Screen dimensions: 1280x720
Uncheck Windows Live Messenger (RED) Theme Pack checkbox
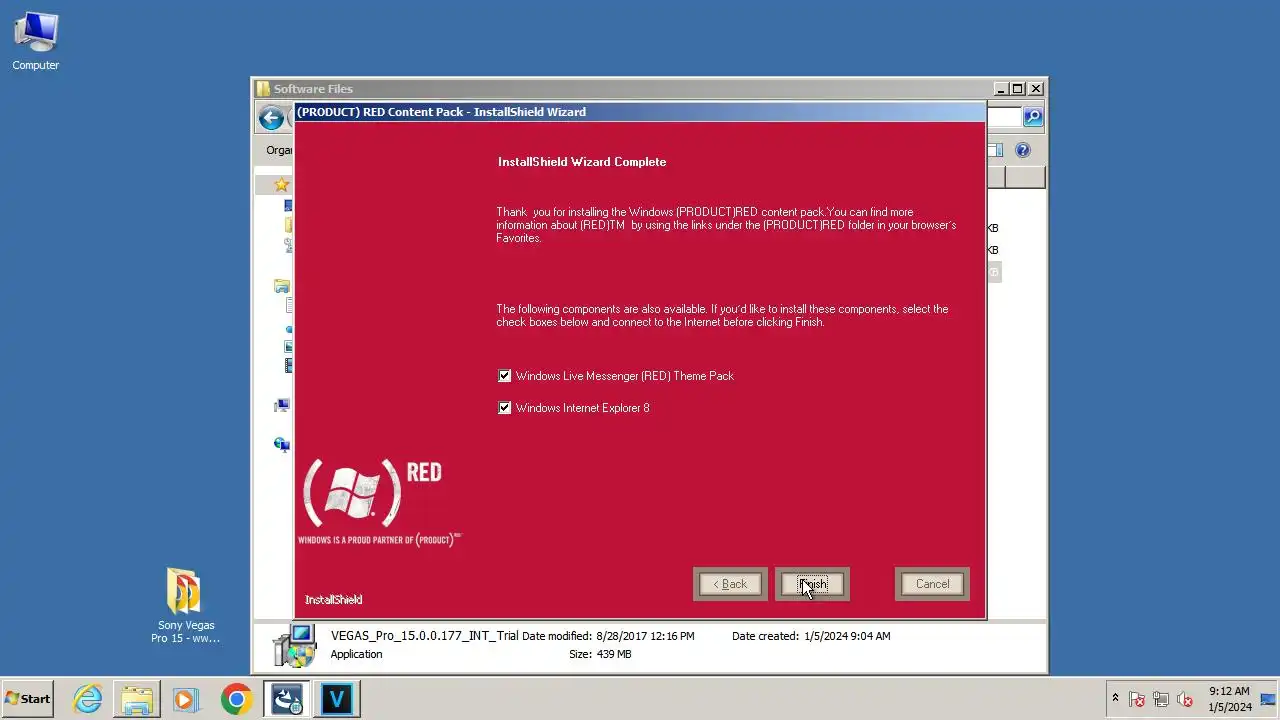point(504,376)
